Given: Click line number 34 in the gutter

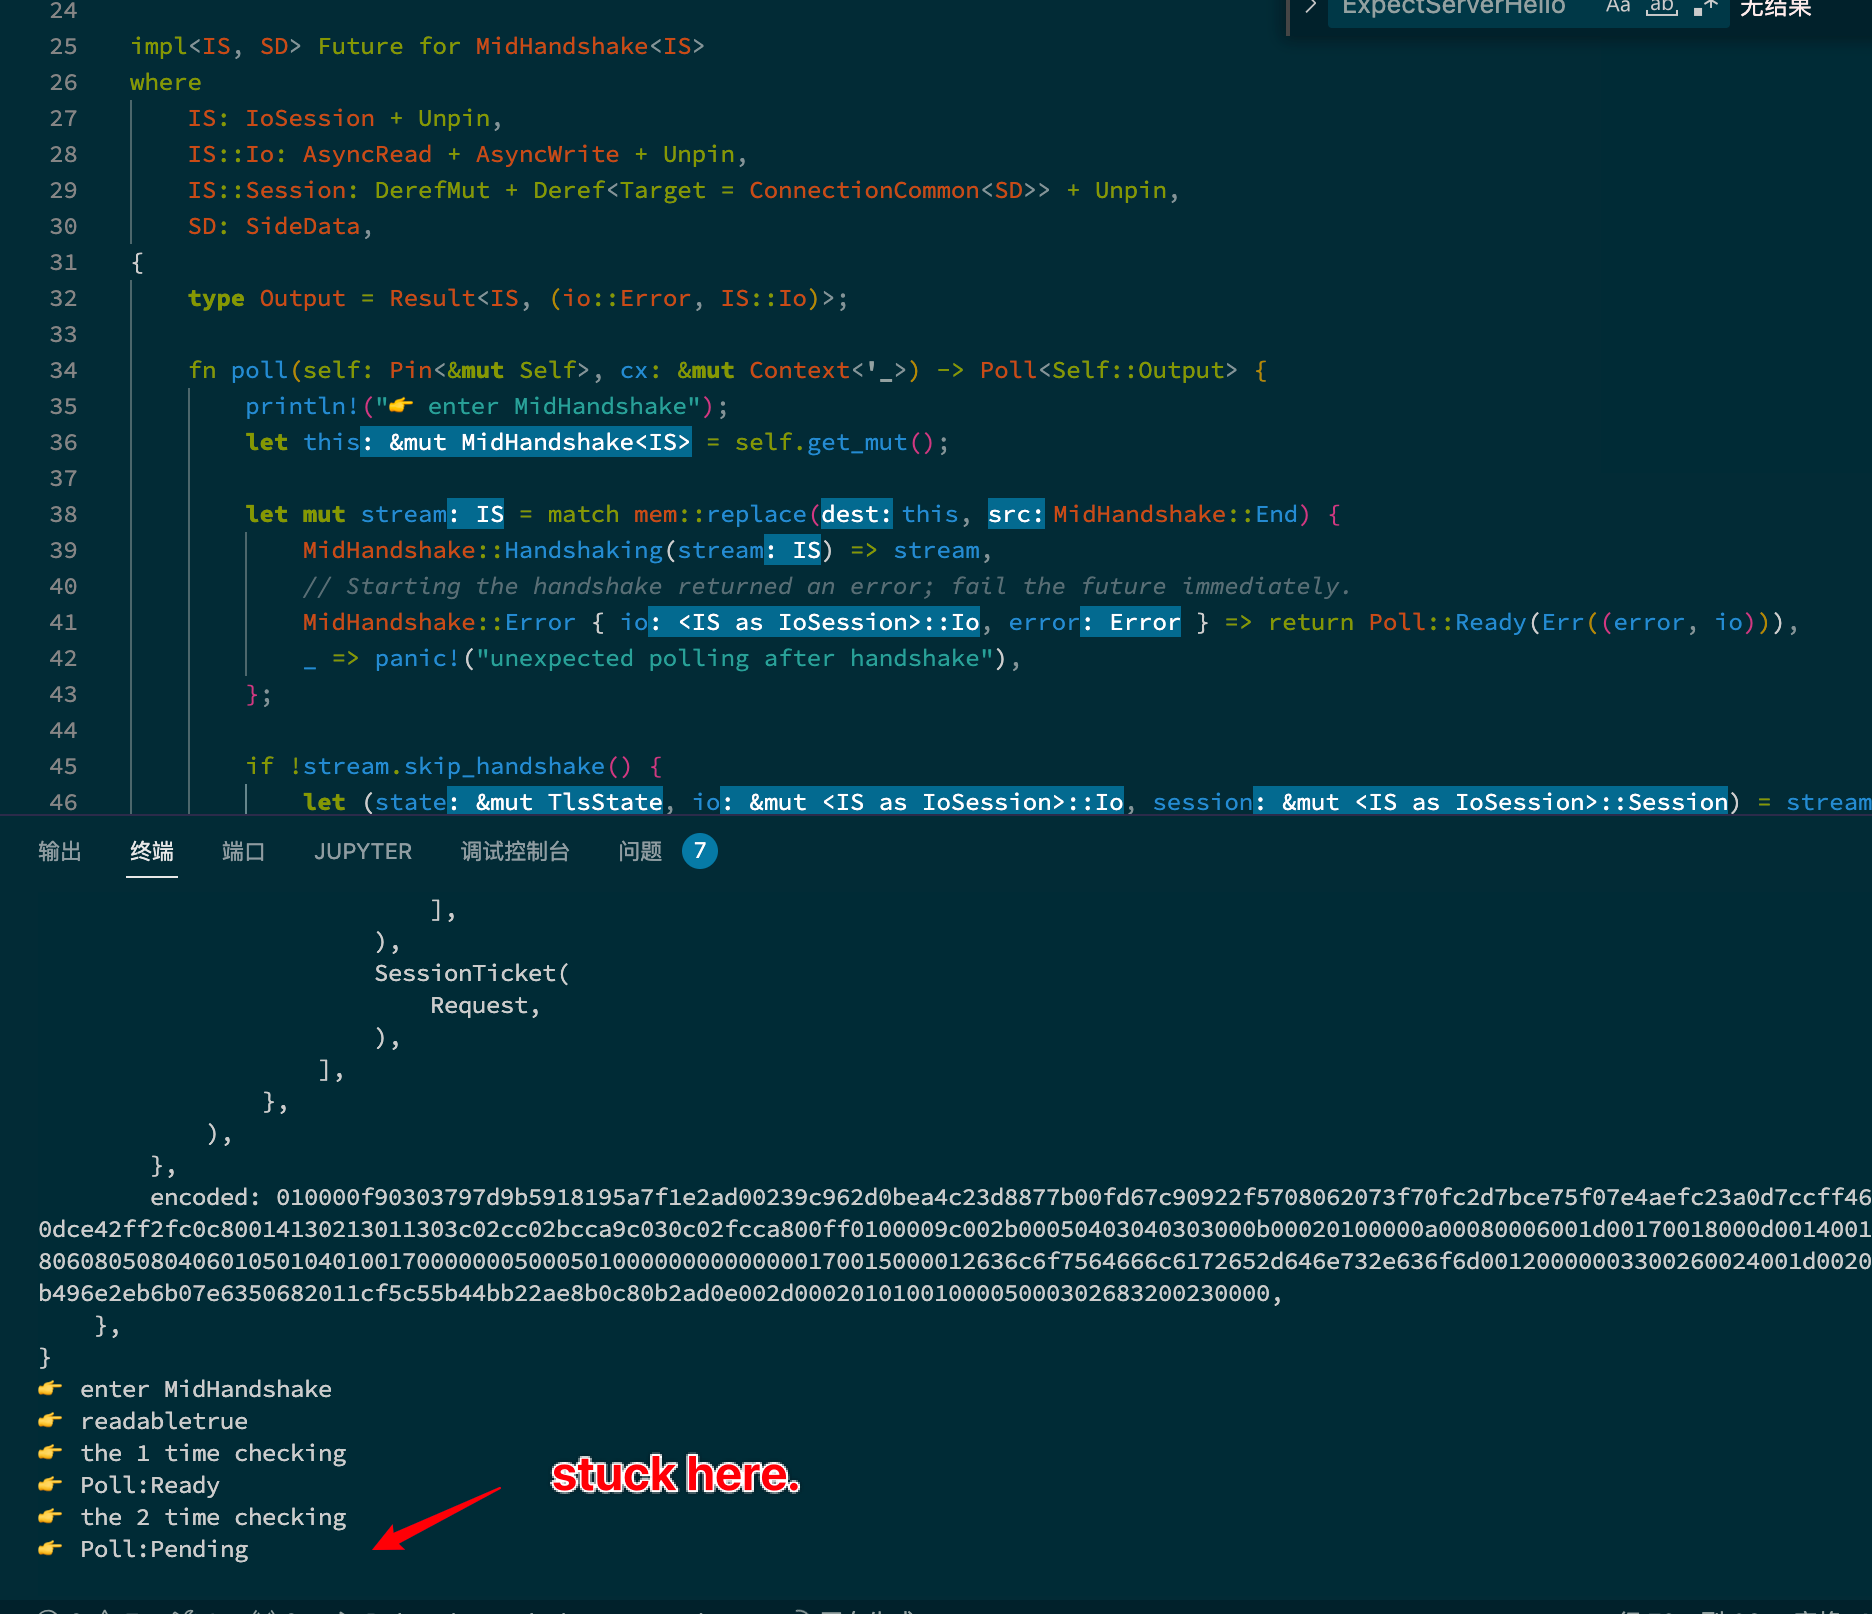Looking at the screenshot, I should pos(63,370).
